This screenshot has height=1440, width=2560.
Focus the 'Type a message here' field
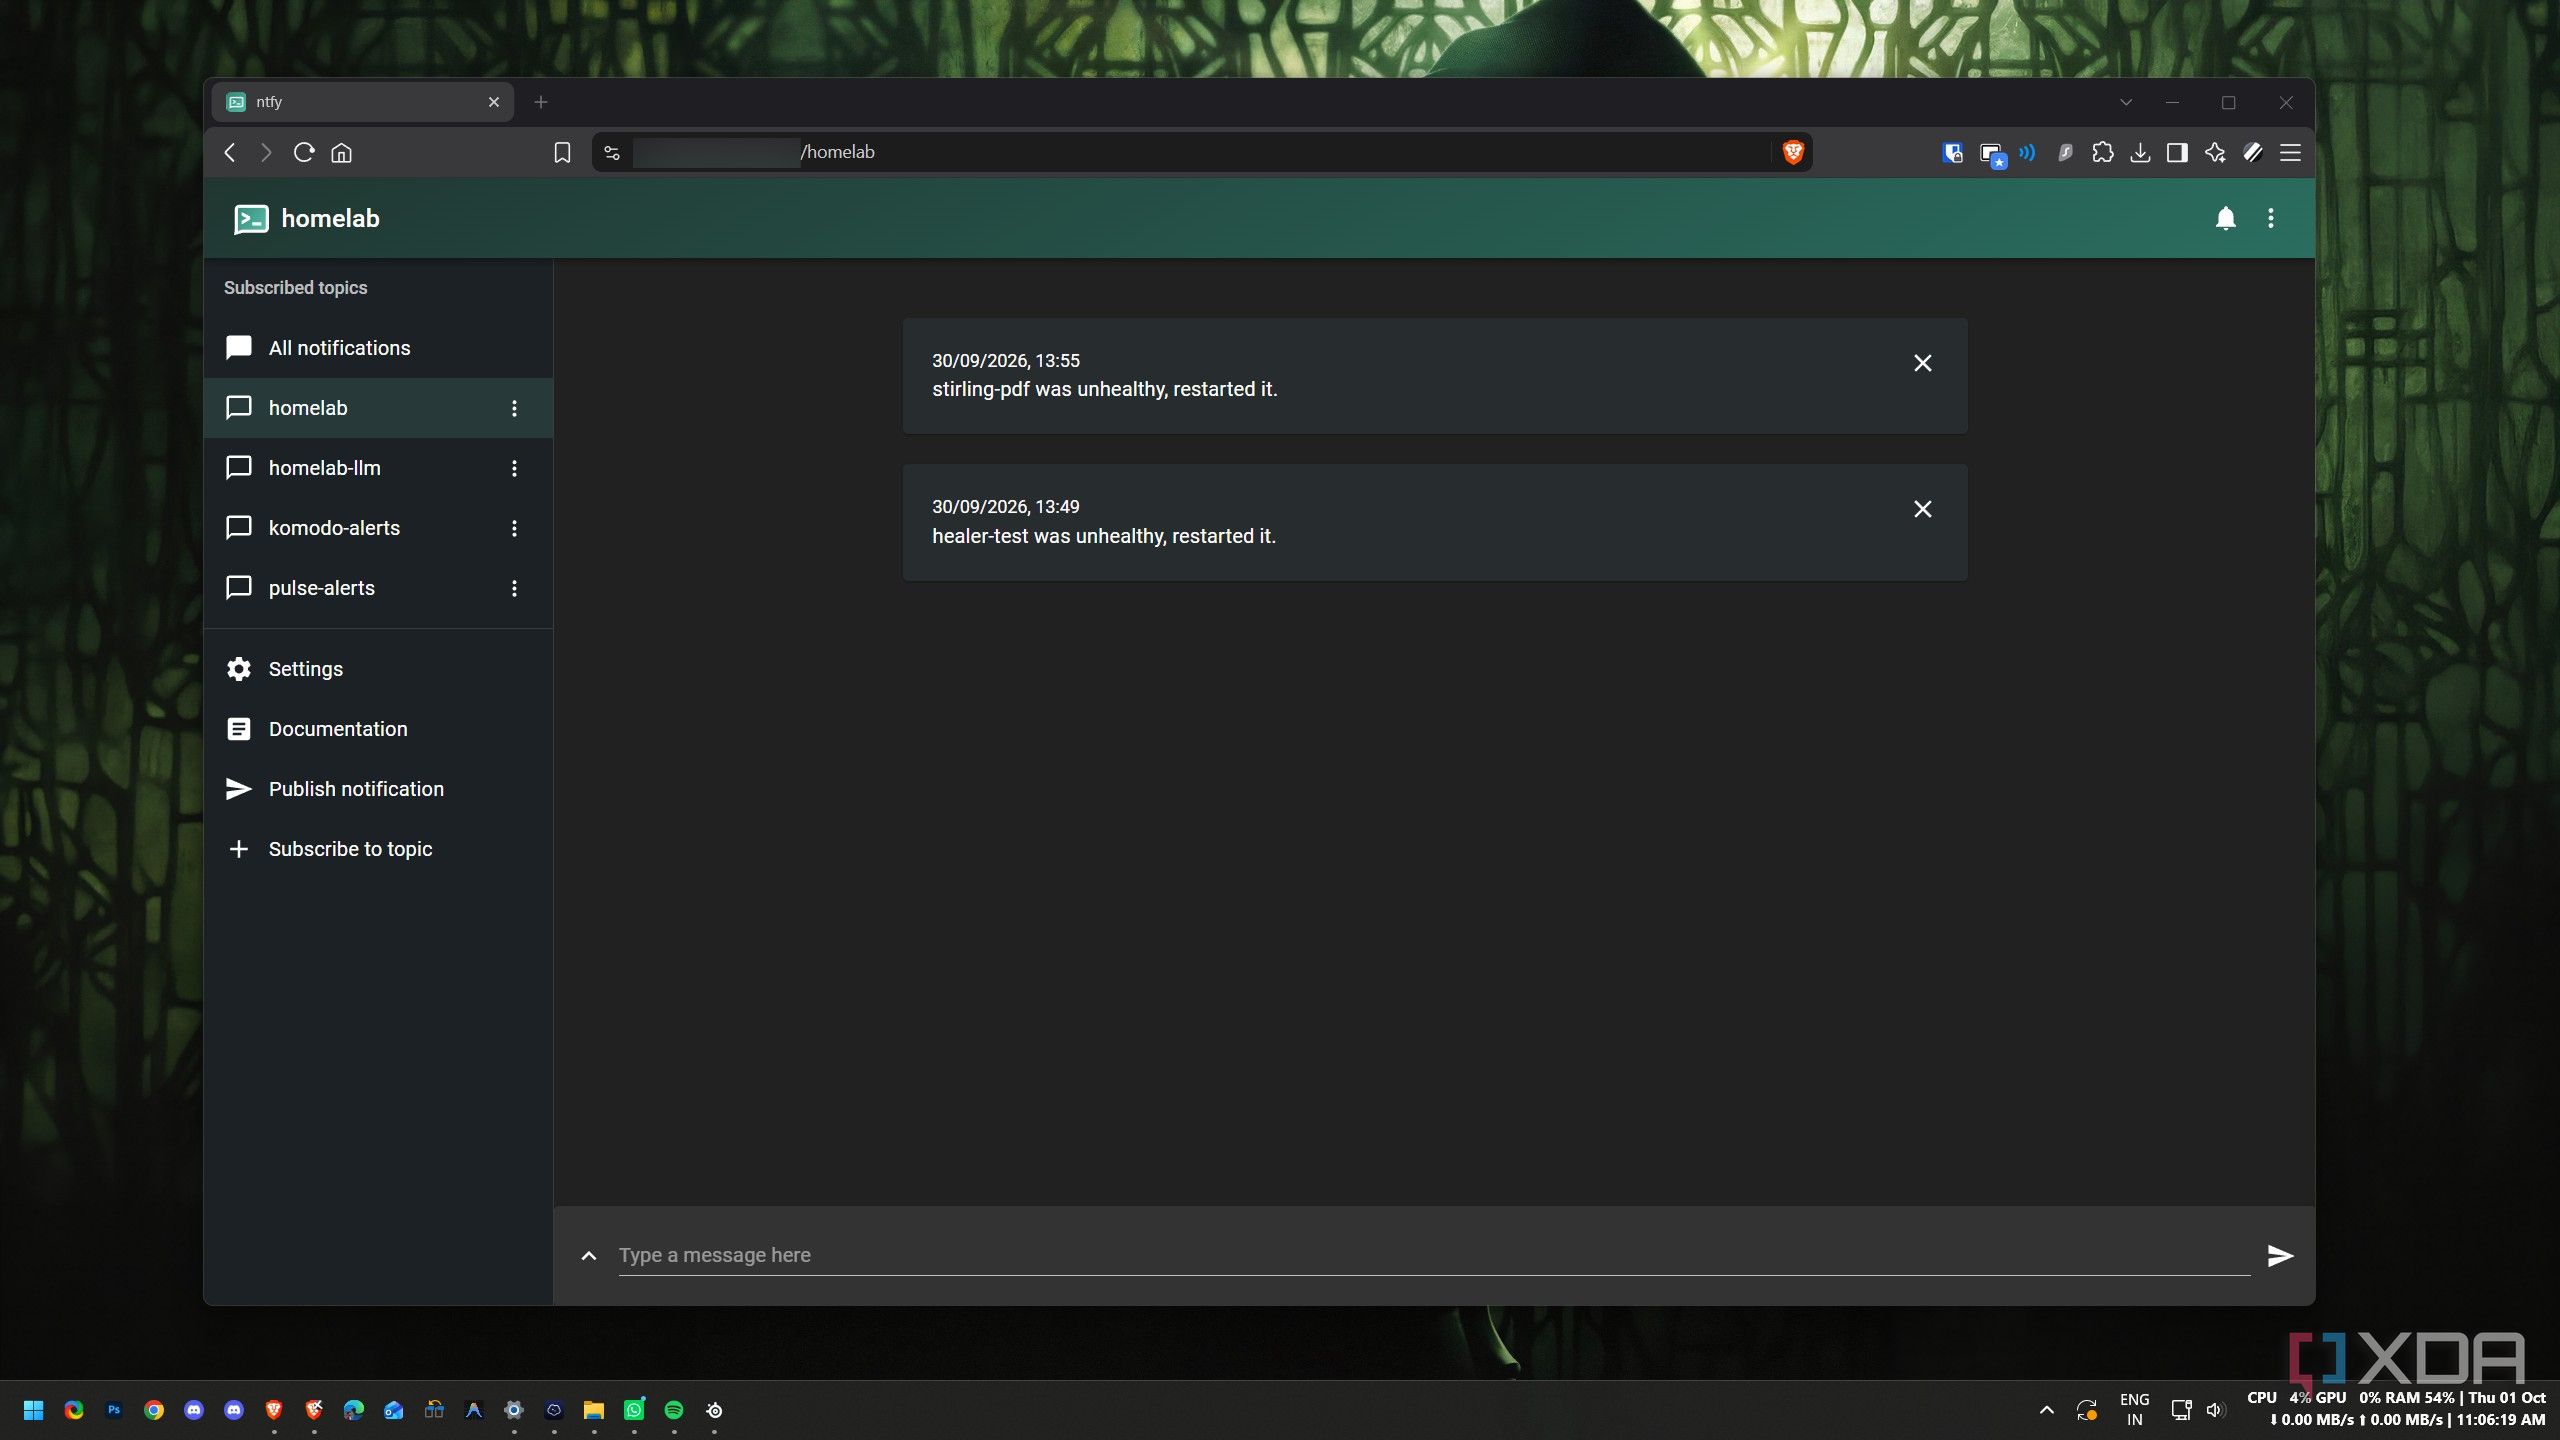1434,1256
